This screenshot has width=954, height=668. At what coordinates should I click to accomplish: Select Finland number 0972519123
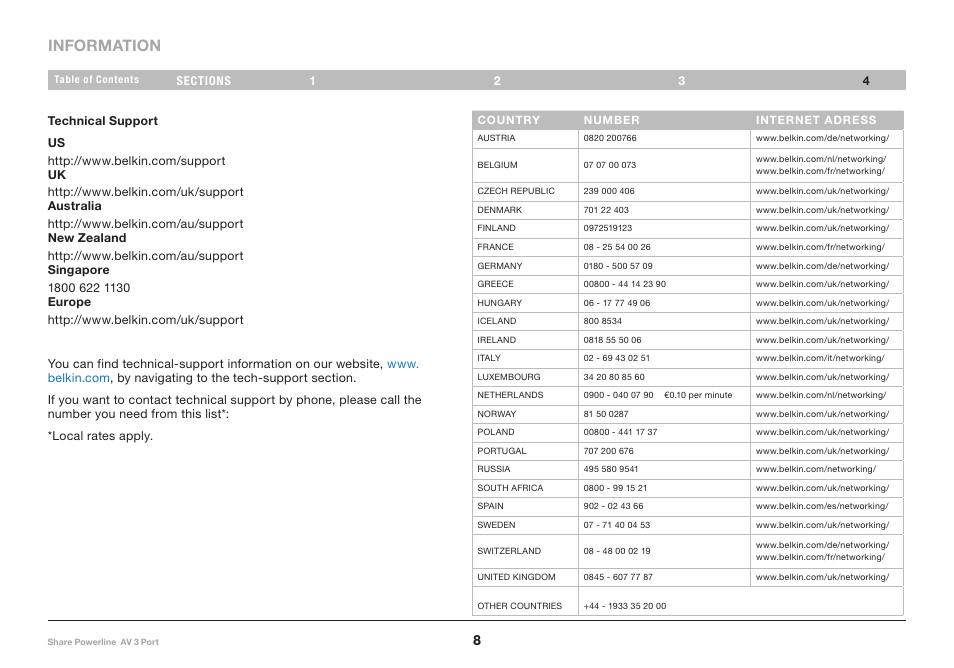(x=607, y=228)
